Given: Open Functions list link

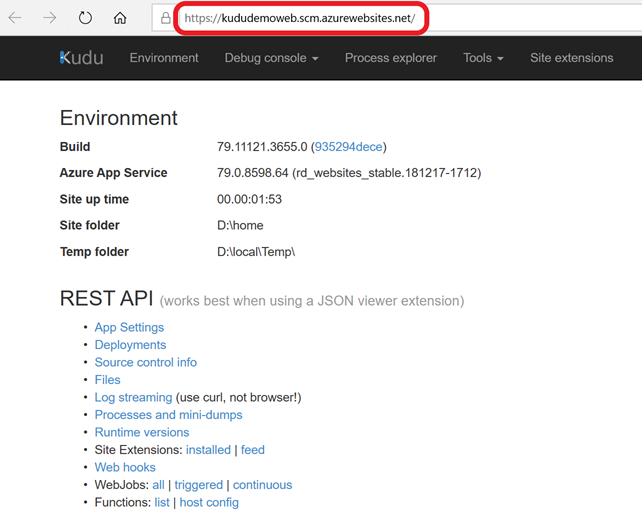Looking at the screenshot, I should (x=162, y=502).
